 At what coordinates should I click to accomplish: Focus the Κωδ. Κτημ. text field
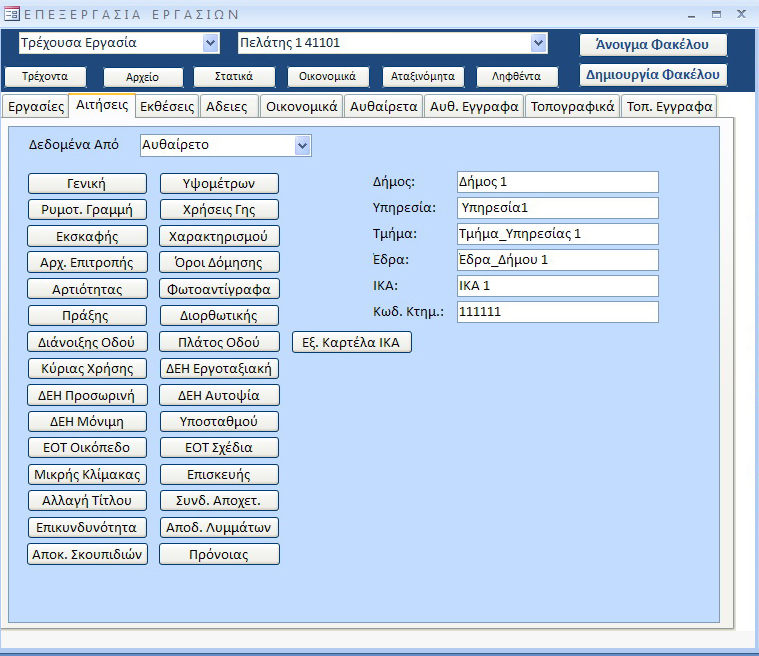coord(556,312)
